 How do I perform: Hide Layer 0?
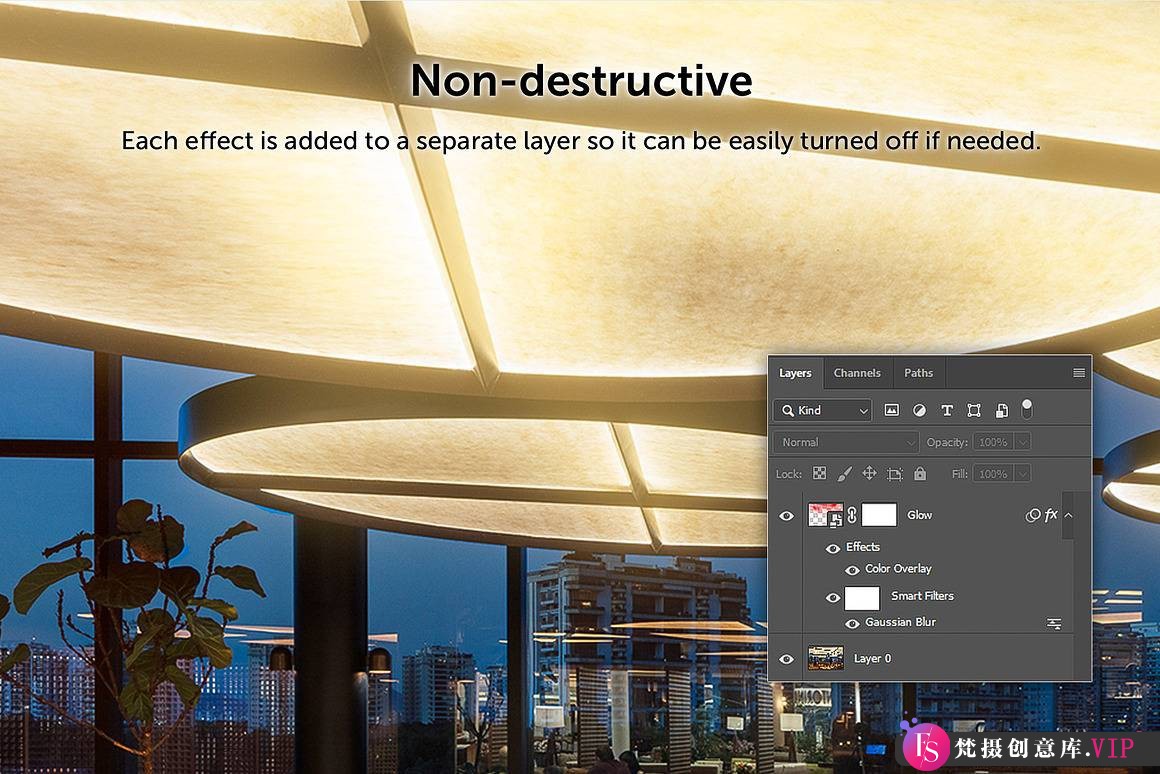pos(786,659)
